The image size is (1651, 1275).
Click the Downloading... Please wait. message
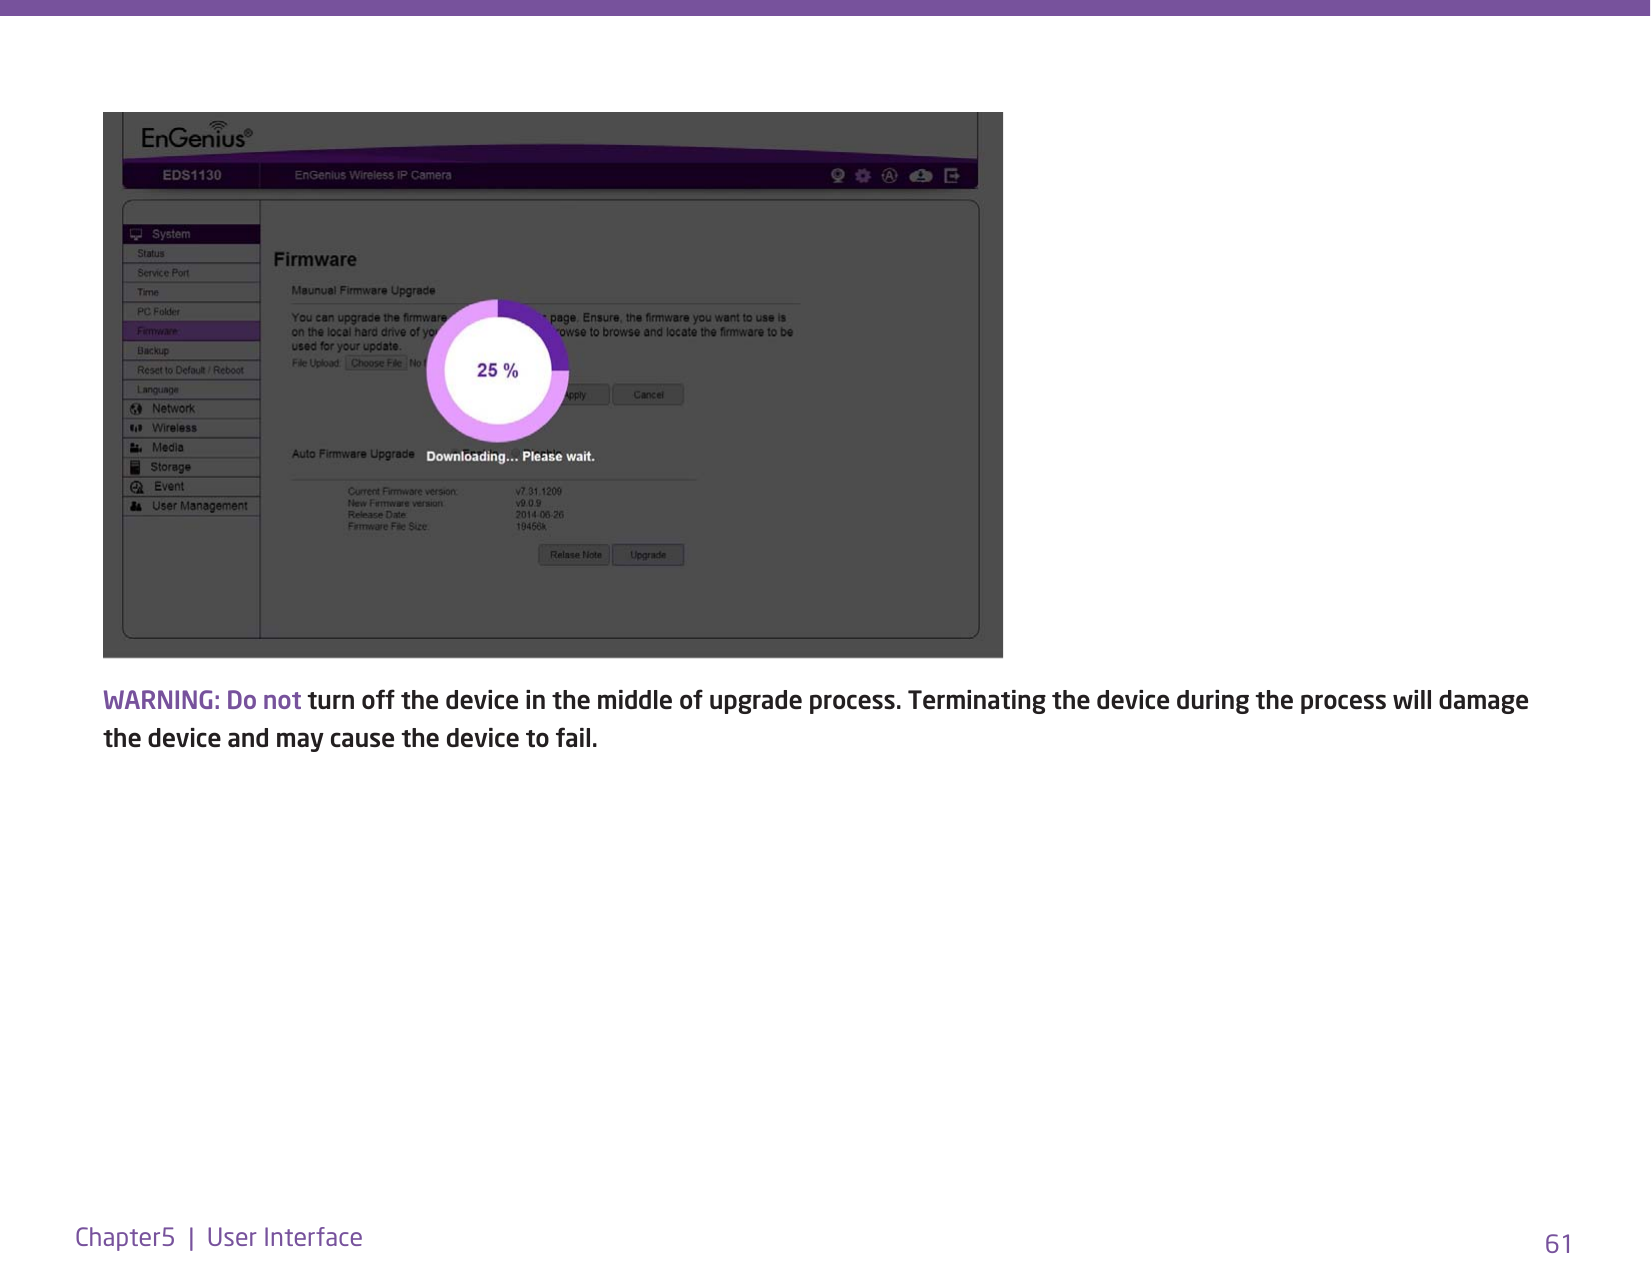tap(510, 457)
